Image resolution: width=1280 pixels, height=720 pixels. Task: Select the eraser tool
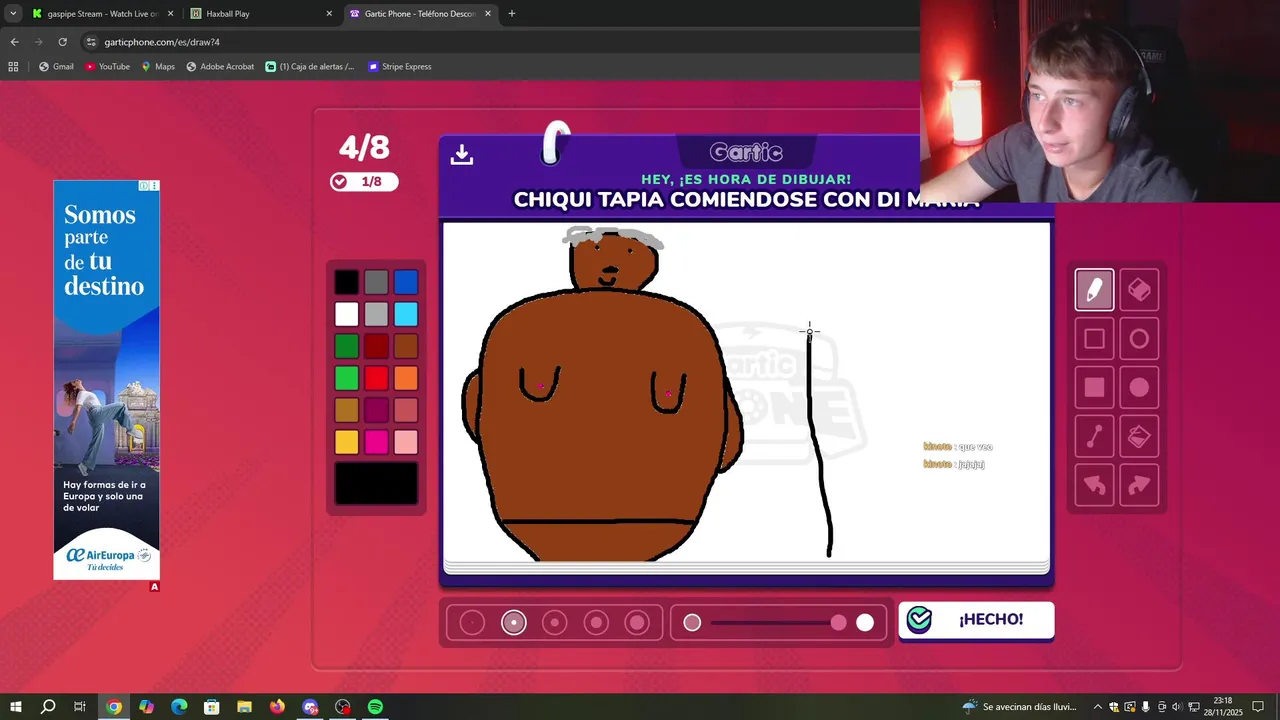pyautogui.click(x=1139, y=290)
